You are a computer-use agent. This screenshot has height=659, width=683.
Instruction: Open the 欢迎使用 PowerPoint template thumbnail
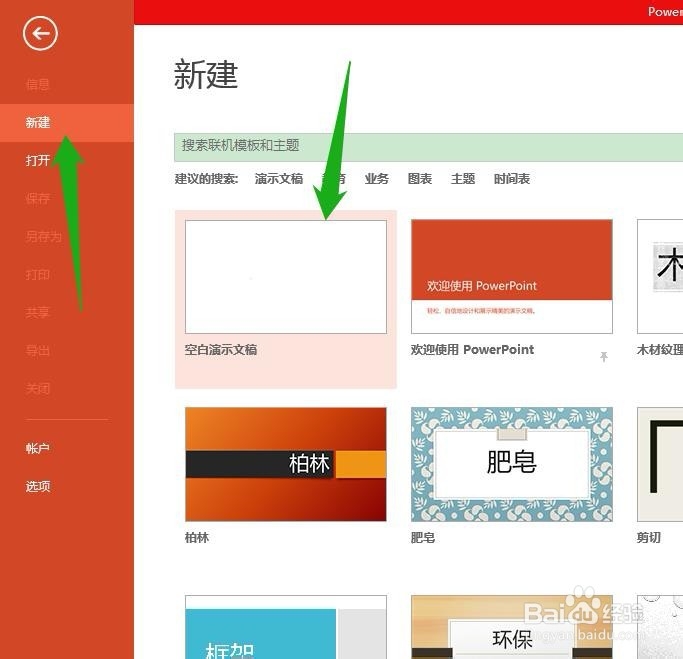512,277
